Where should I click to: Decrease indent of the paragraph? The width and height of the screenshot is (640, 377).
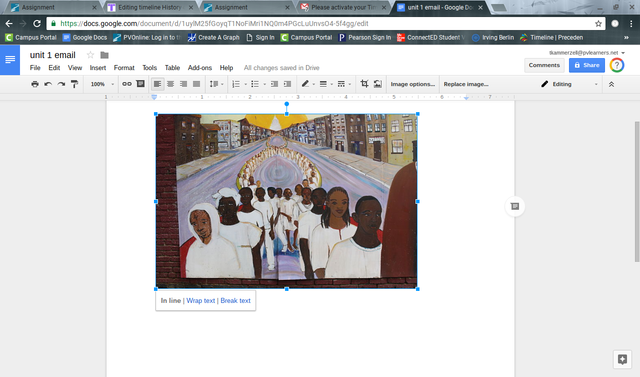[274, 84]
